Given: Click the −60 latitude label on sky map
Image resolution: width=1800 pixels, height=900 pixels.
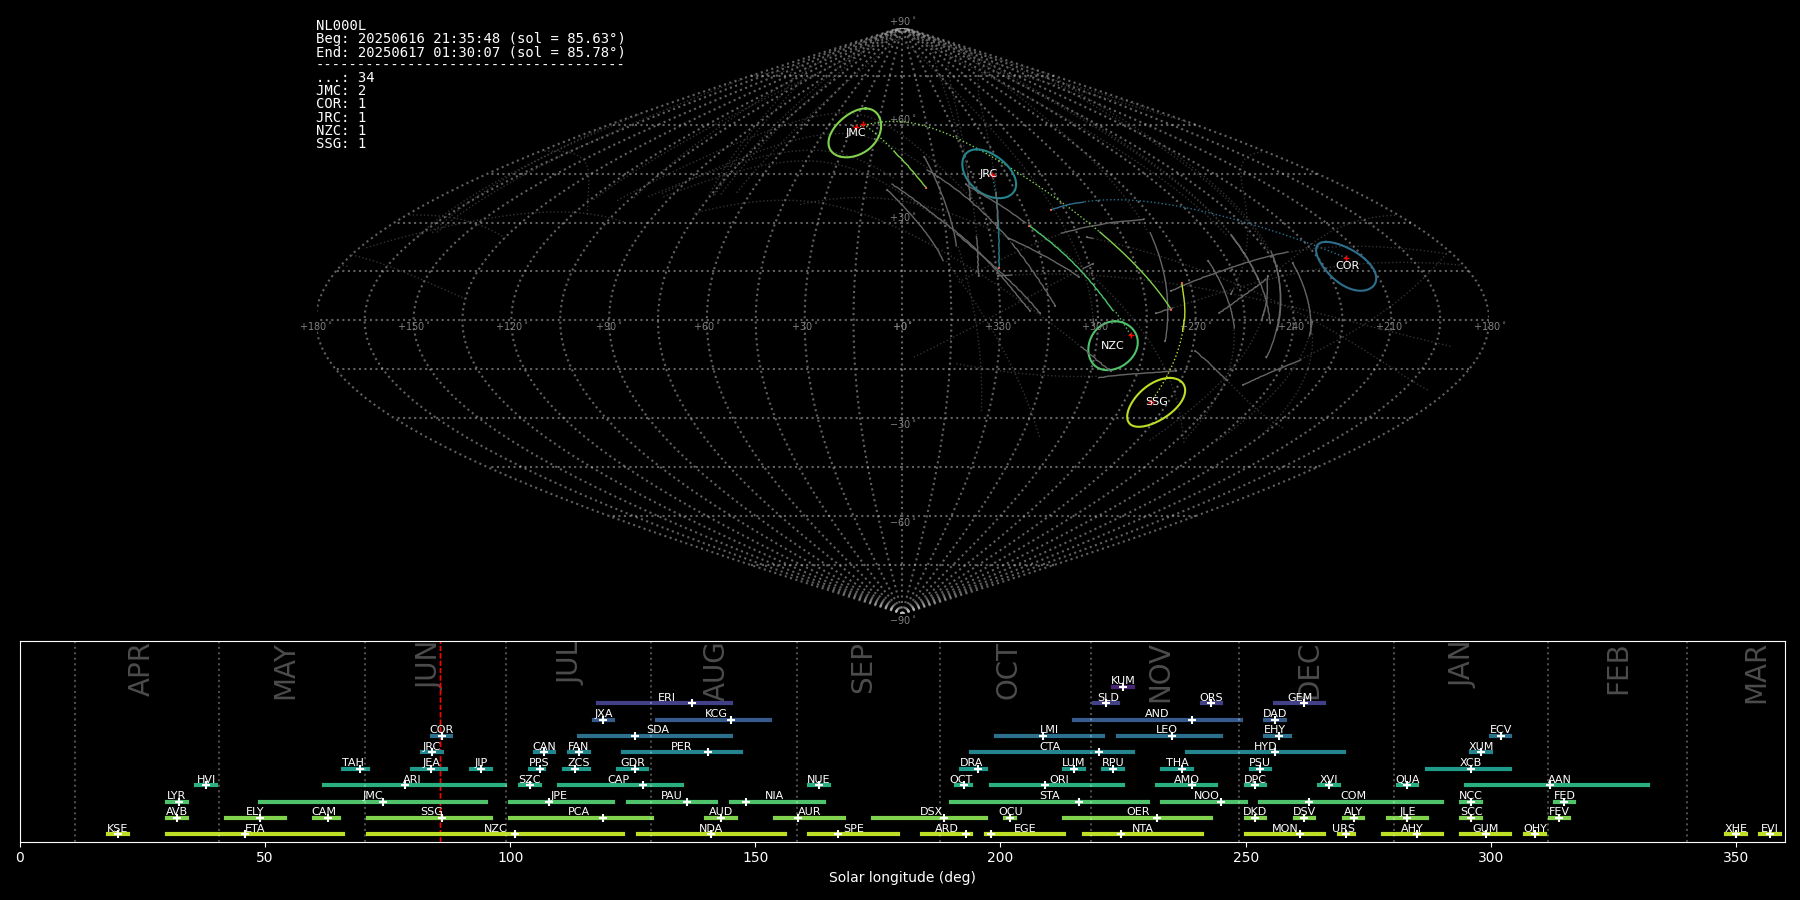Looking at the screenshot, I should 902,523.
